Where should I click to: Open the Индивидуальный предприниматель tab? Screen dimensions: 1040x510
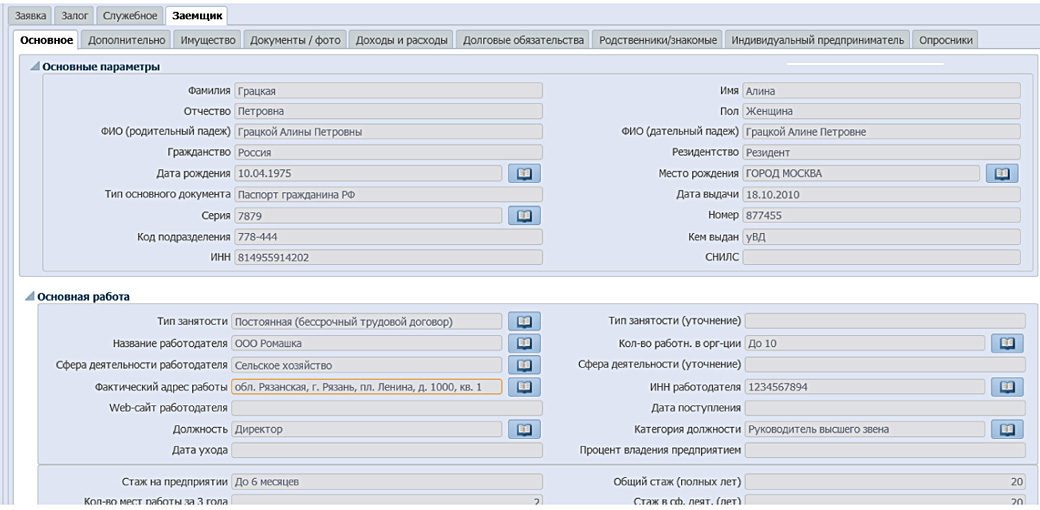817,40
